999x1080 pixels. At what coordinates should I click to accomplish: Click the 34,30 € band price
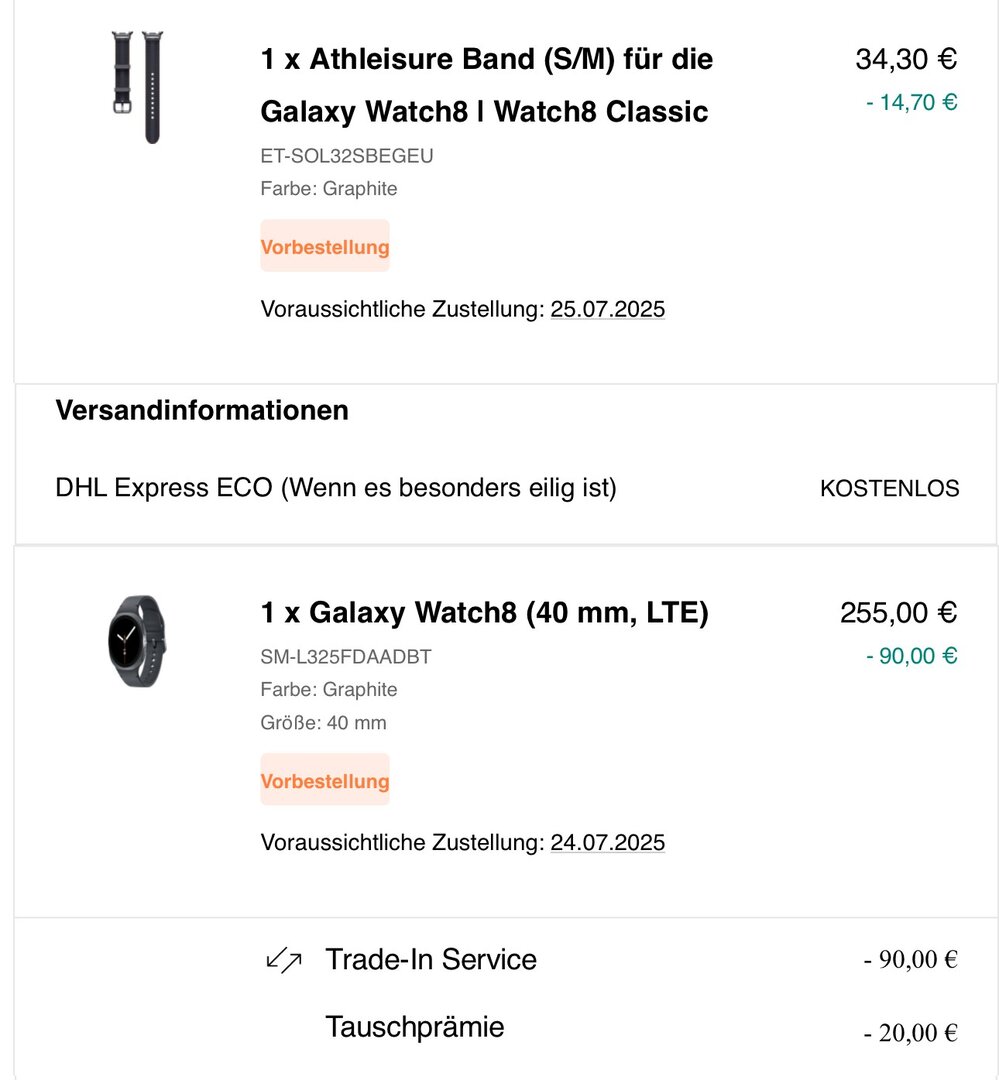pyautogui.click(x=906, y=60)
